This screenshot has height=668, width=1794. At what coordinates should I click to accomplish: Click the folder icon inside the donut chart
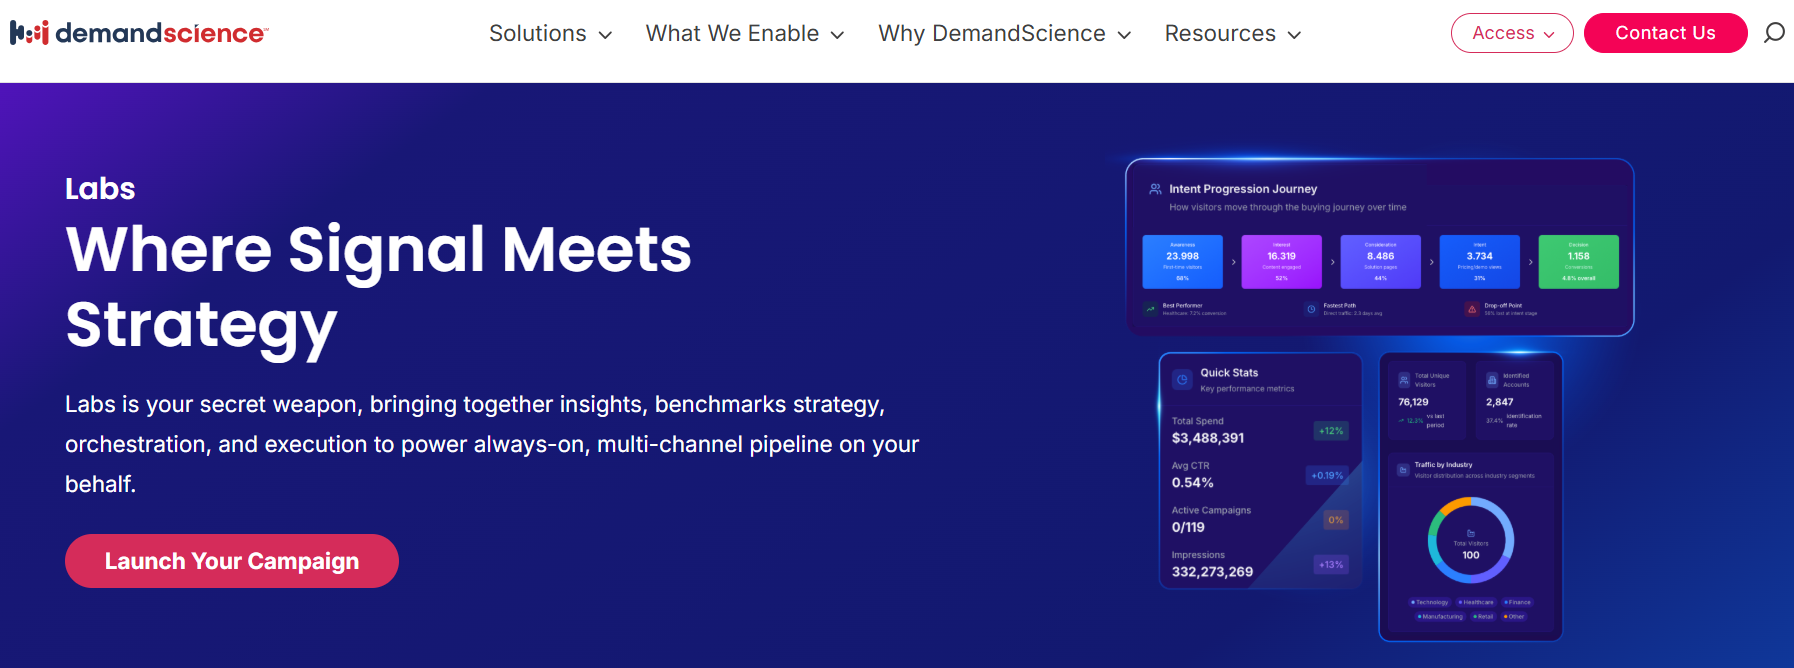pyautogui.click(x=1471, y=533)
